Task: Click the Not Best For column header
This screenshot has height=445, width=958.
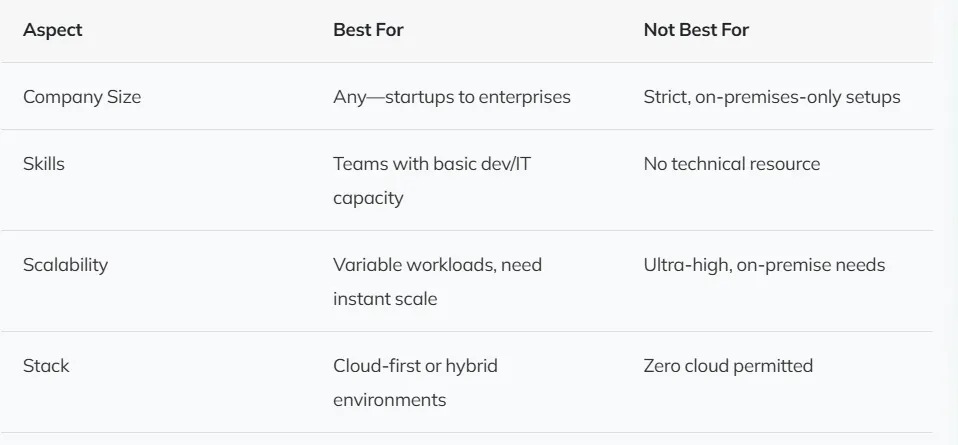Action: (696, 30)
